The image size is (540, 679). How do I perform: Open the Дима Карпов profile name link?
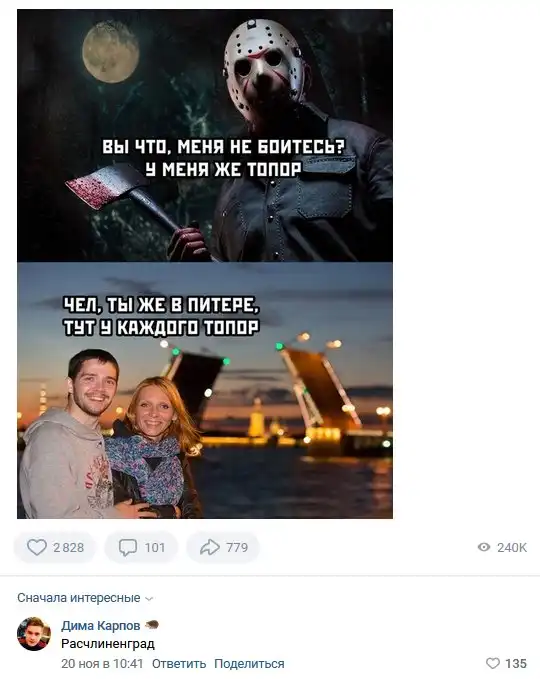click(100, 626)
